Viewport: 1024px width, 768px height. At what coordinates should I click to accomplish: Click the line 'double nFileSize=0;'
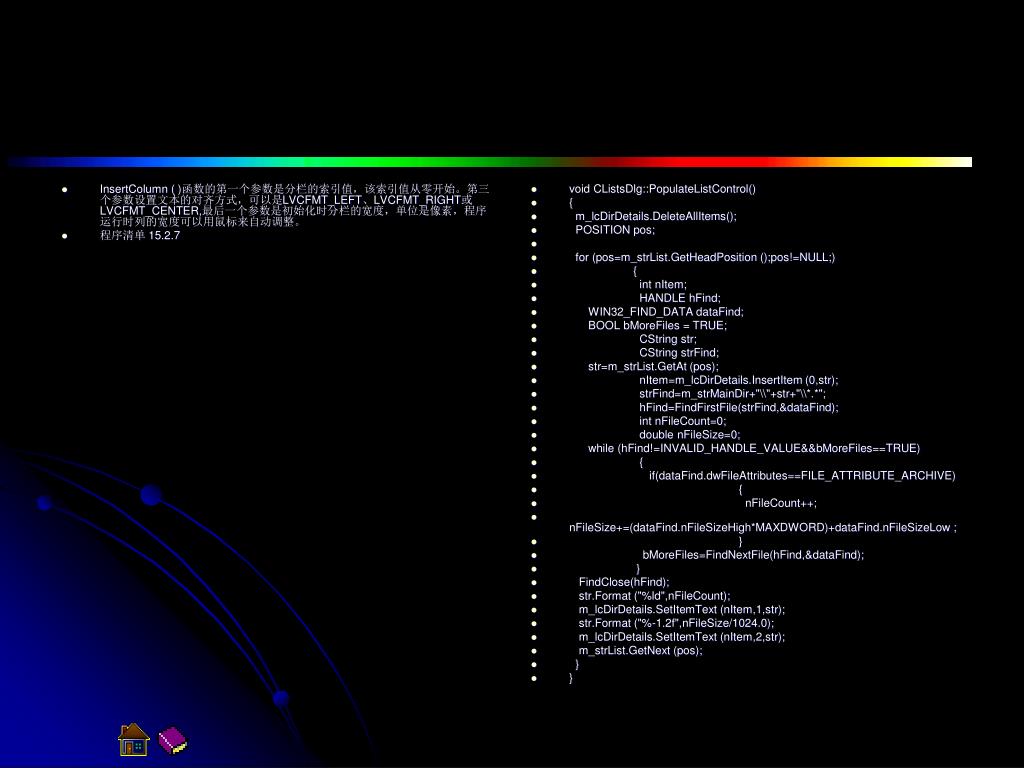[690, 435]
